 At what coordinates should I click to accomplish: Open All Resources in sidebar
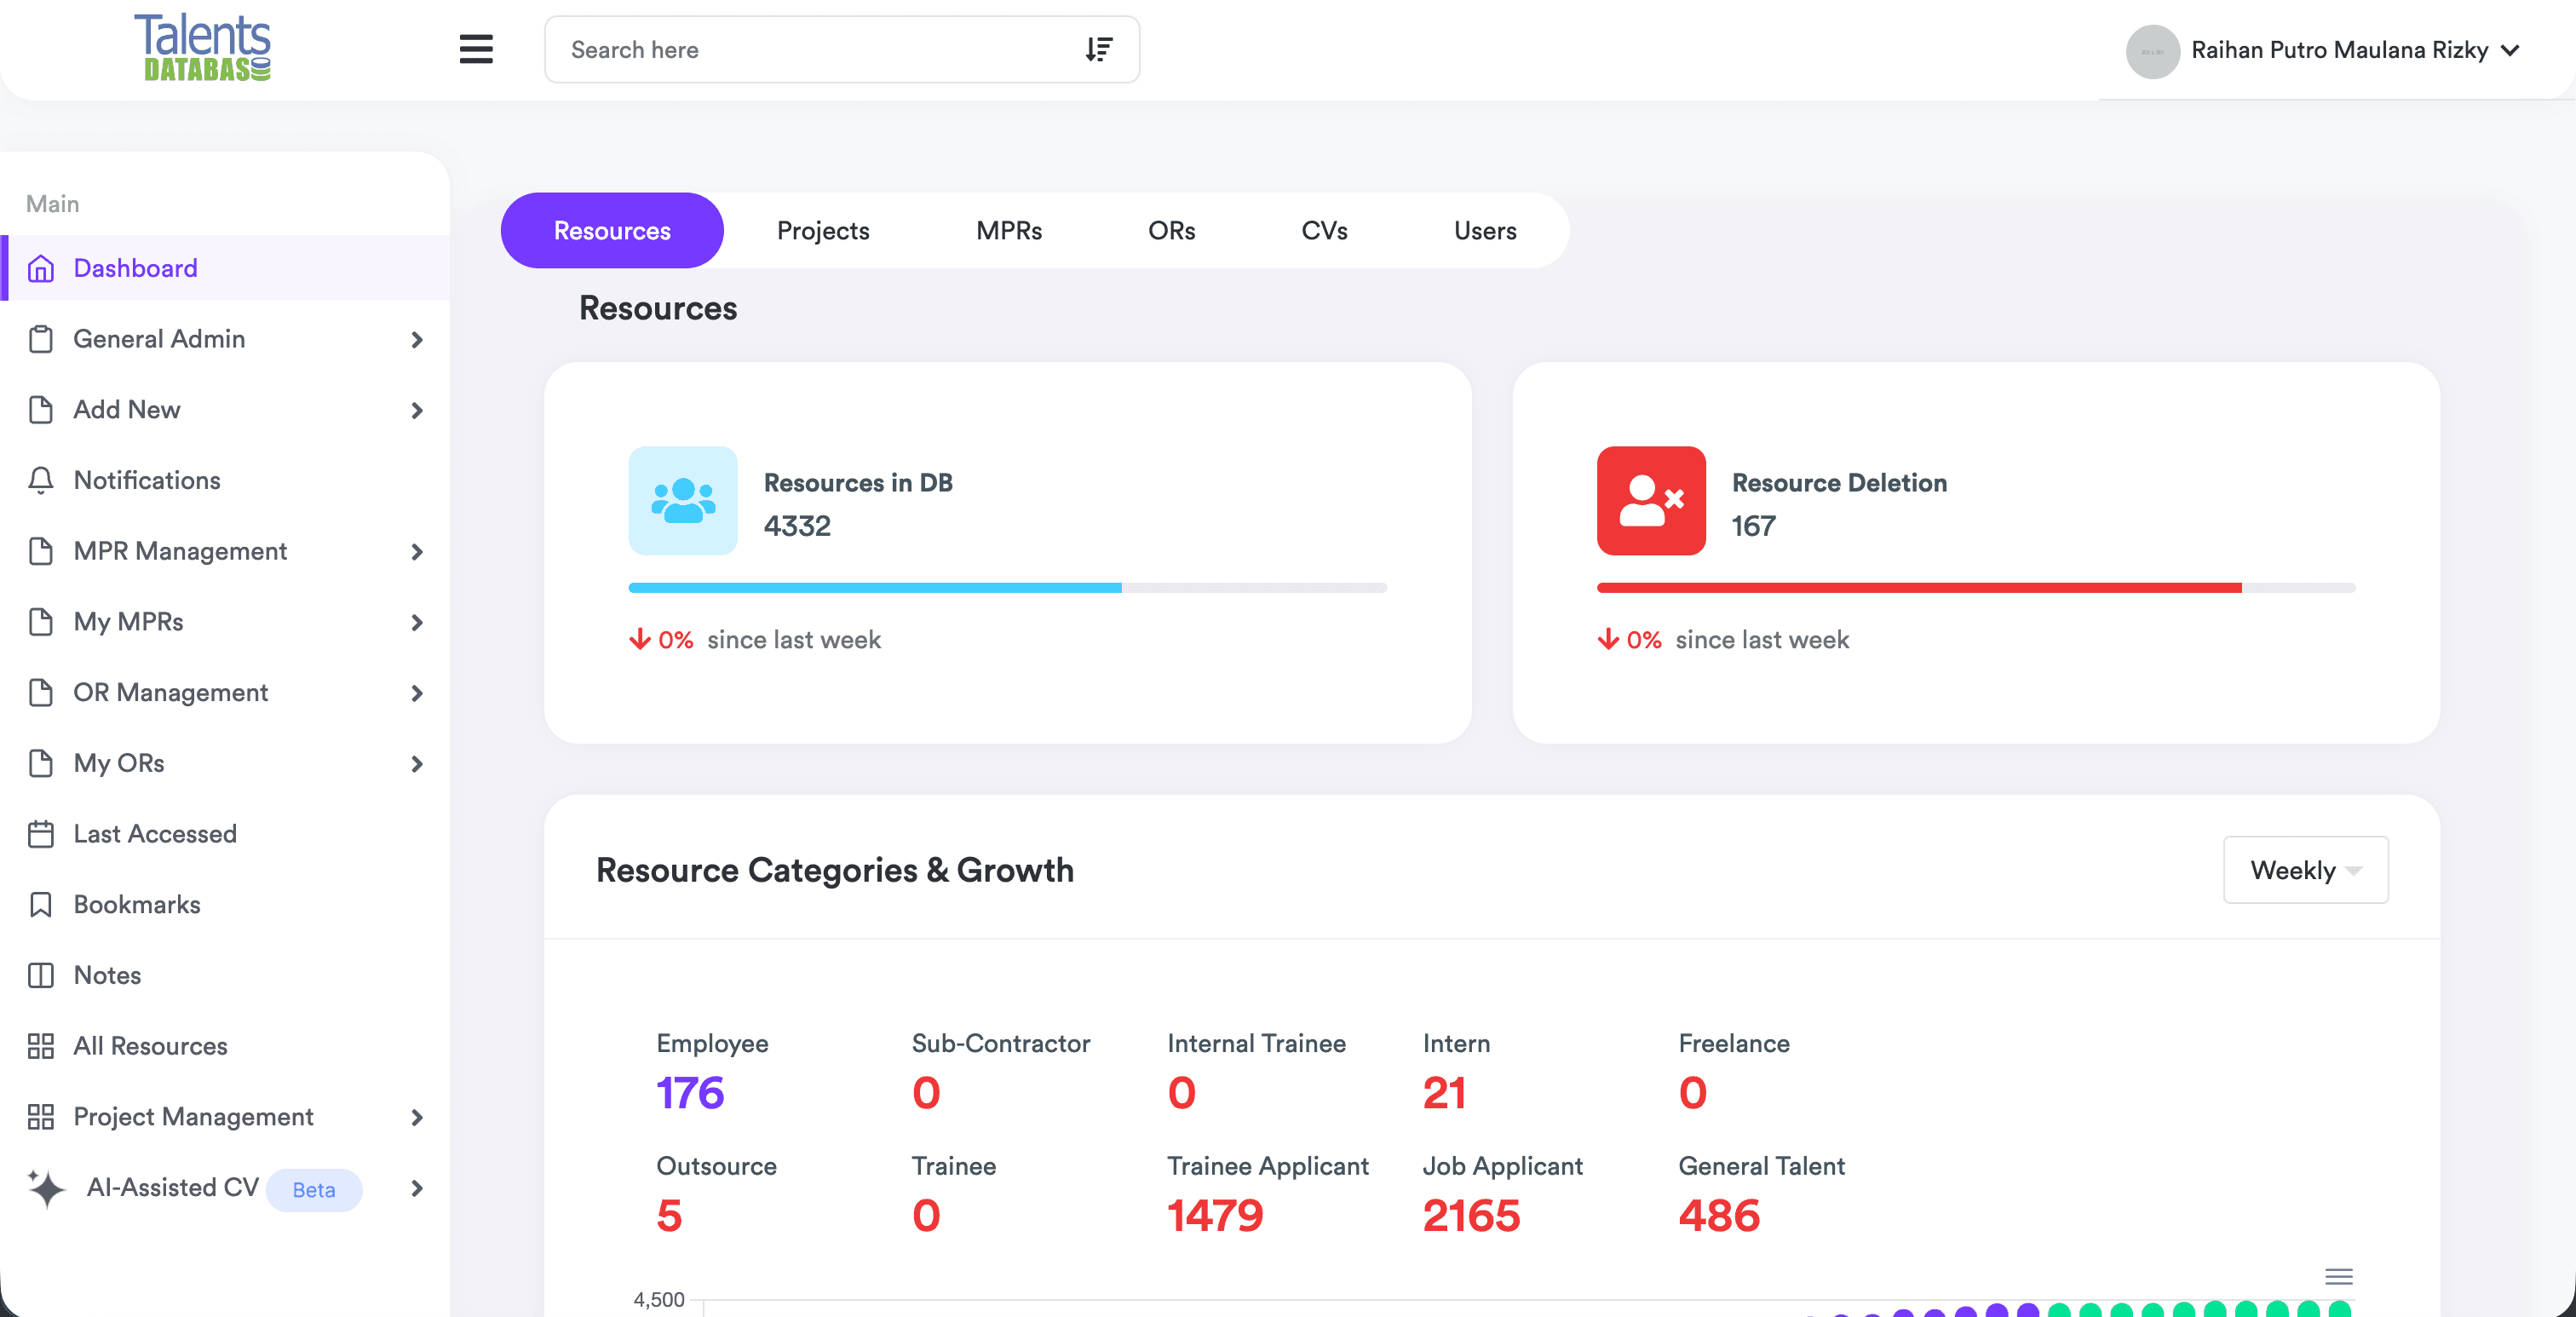point(150,1046)
